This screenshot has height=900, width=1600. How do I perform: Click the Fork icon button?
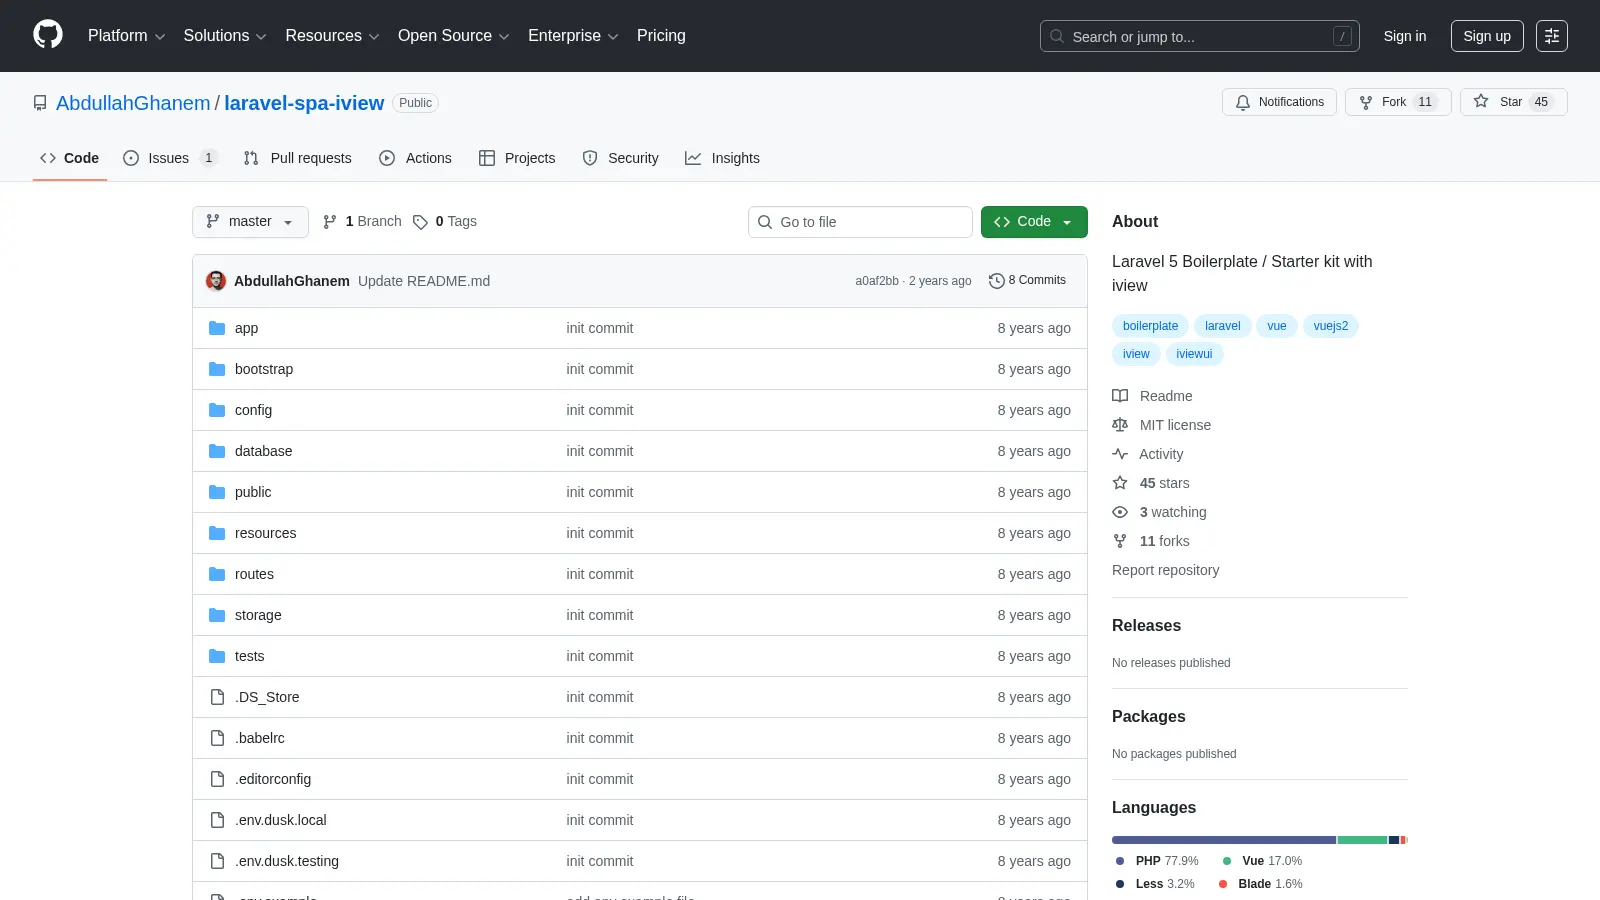tap(1366, 102)
